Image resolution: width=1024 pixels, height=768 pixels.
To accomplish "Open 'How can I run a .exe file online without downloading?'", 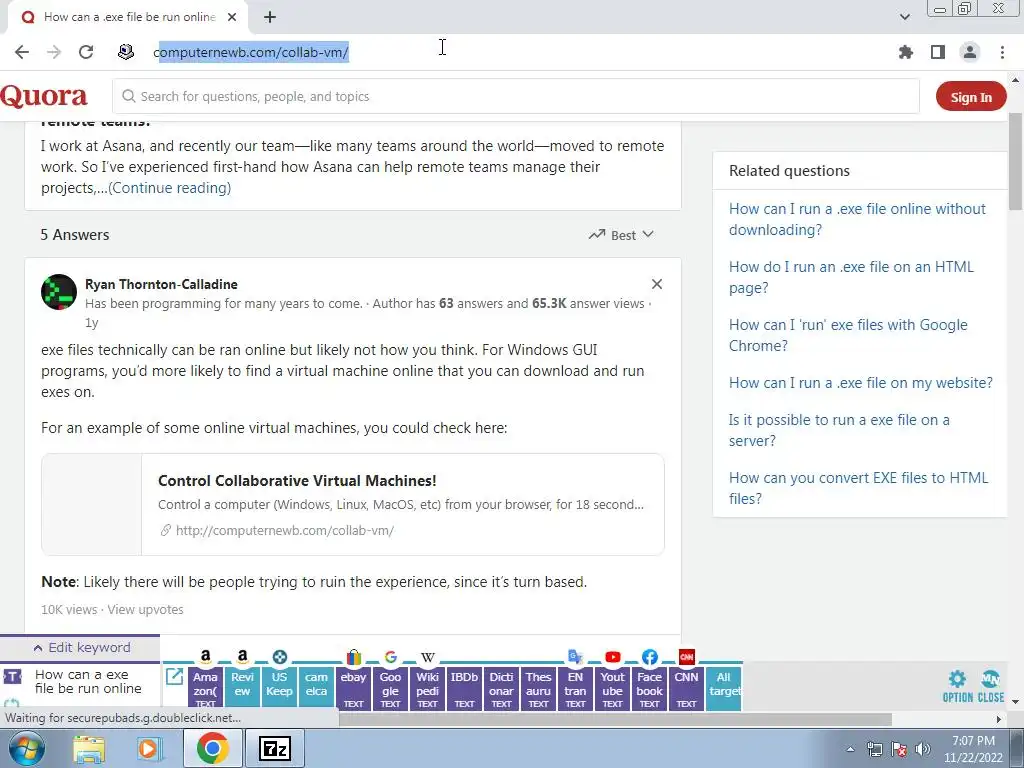I will coord(857,219).
